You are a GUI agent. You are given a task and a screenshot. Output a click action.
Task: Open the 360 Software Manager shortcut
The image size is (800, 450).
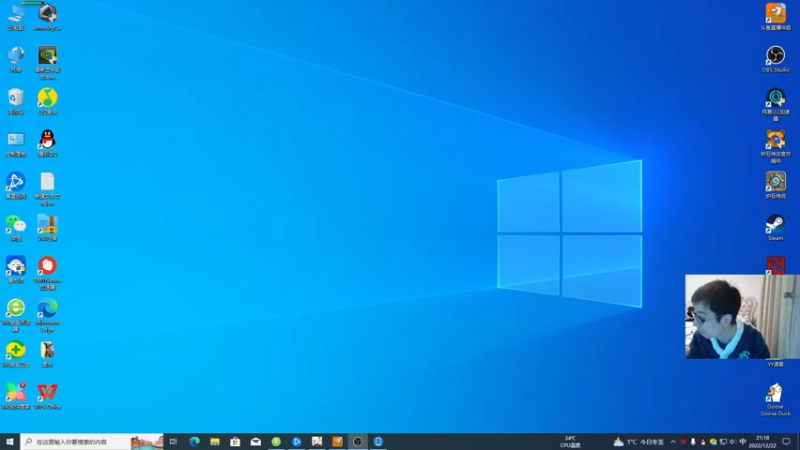16,396
